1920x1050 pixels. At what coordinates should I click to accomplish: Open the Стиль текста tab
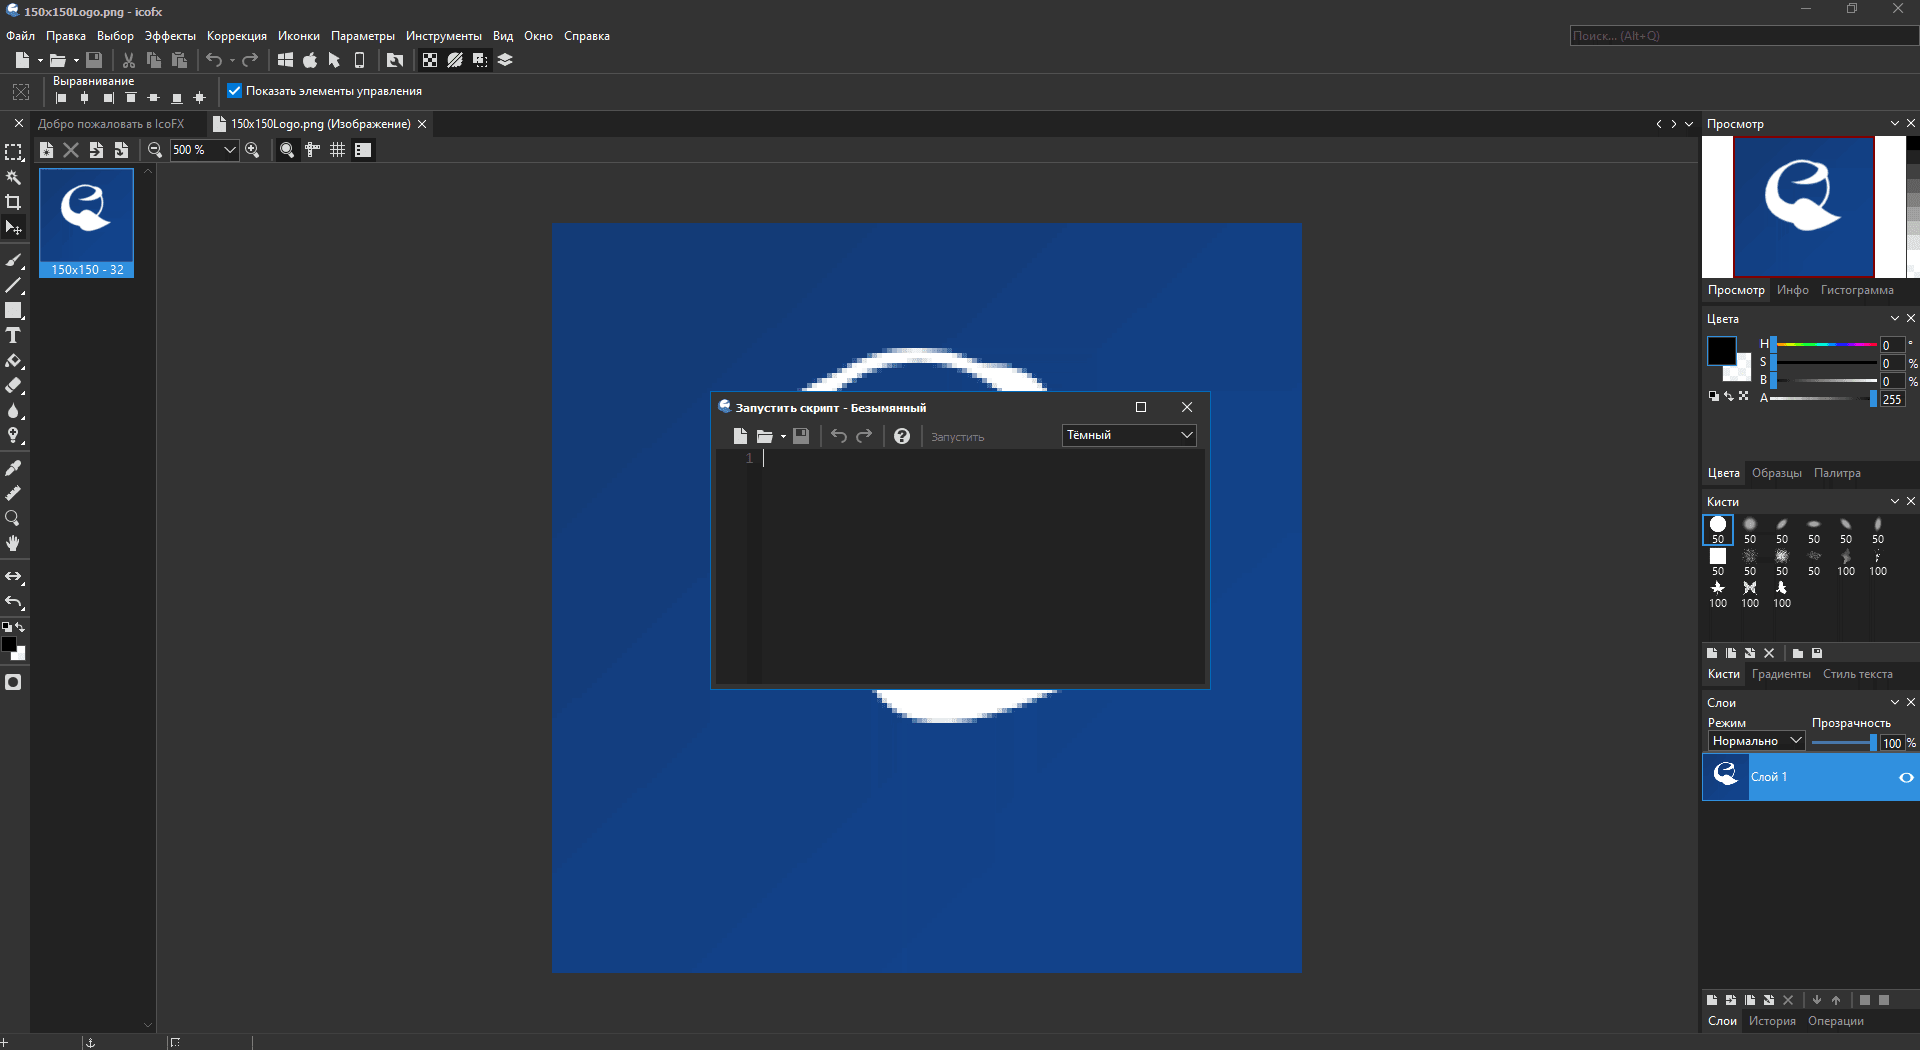pos(1857,674)
